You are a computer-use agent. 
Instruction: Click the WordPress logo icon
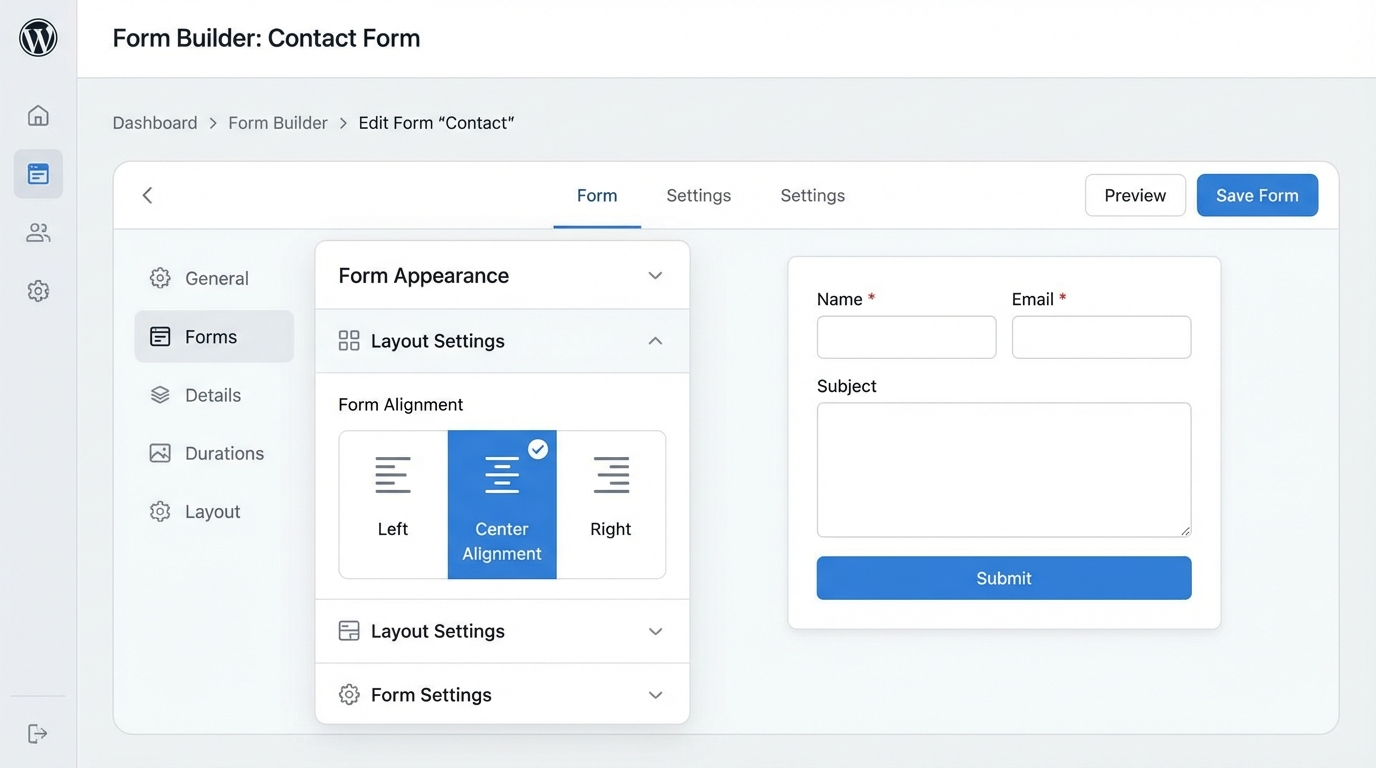pos(37,38)
